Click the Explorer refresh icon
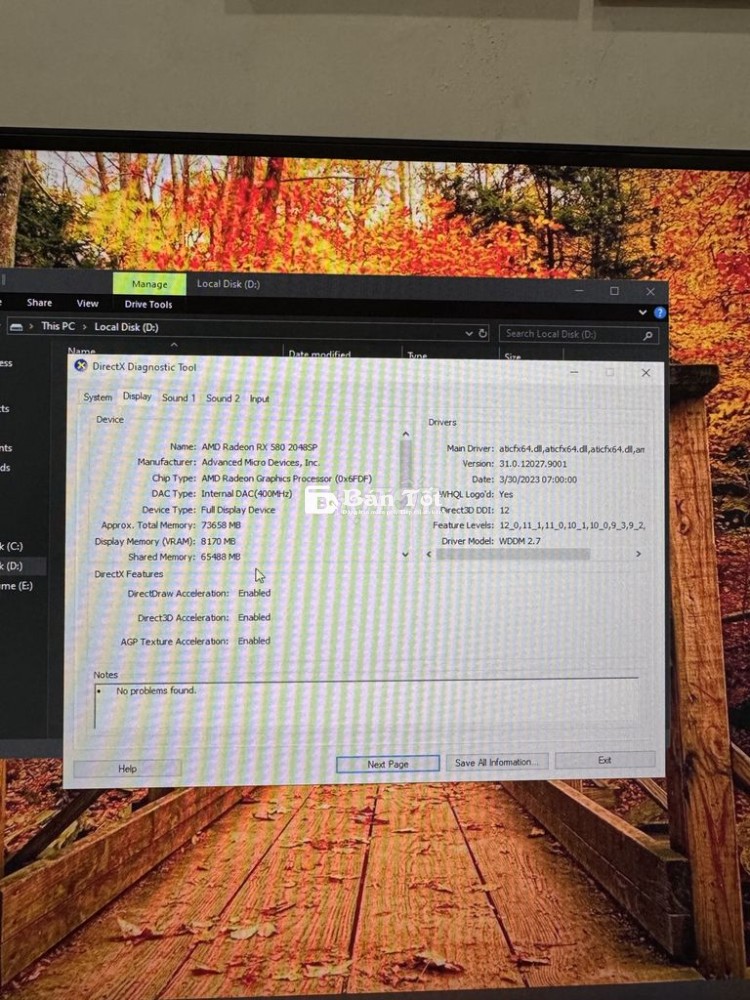The width and height of the screenshot is (750, 1000). coord(483,333)
